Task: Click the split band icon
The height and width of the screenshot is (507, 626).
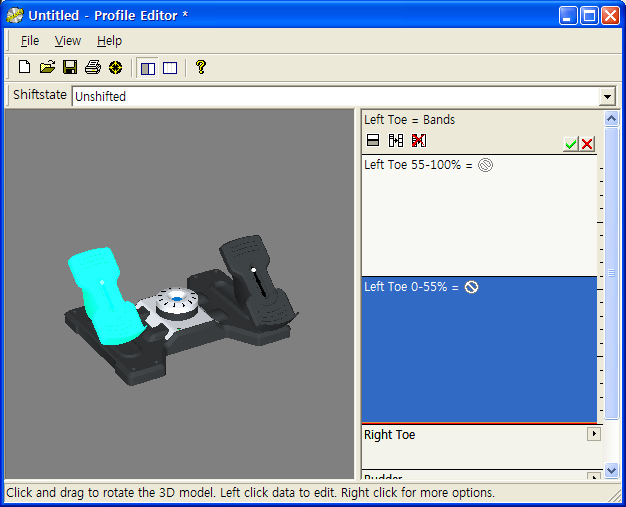Action: (x=373, y=141)
